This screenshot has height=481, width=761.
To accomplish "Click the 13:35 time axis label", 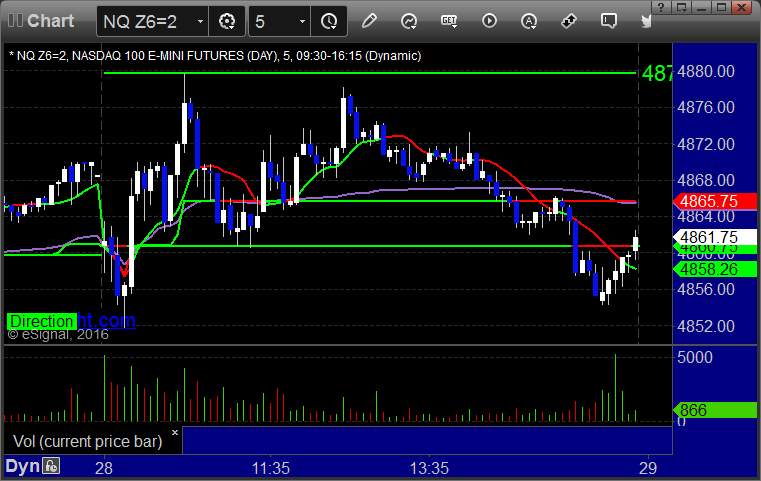I will (430, 468).
